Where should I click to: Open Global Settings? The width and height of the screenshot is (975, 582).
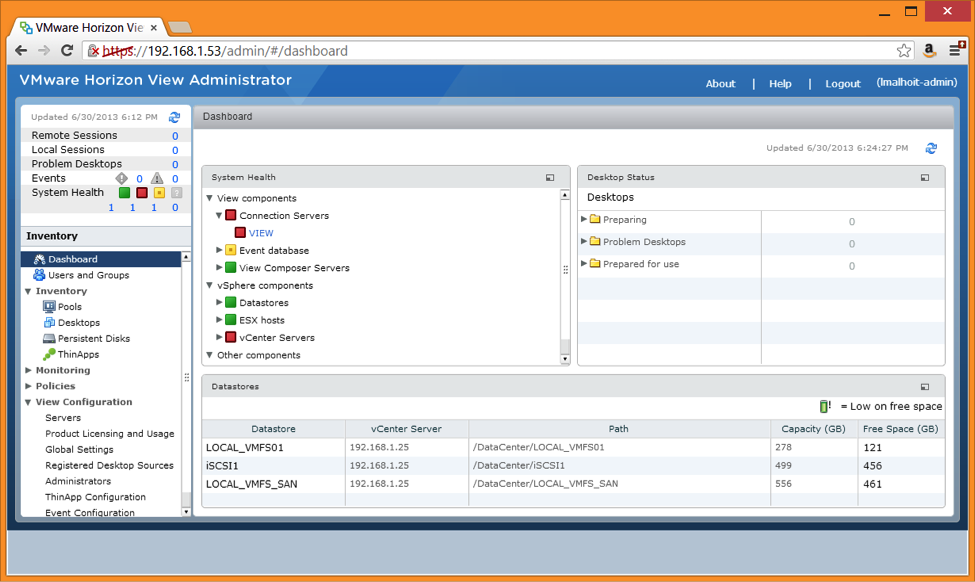pos(79,450)
